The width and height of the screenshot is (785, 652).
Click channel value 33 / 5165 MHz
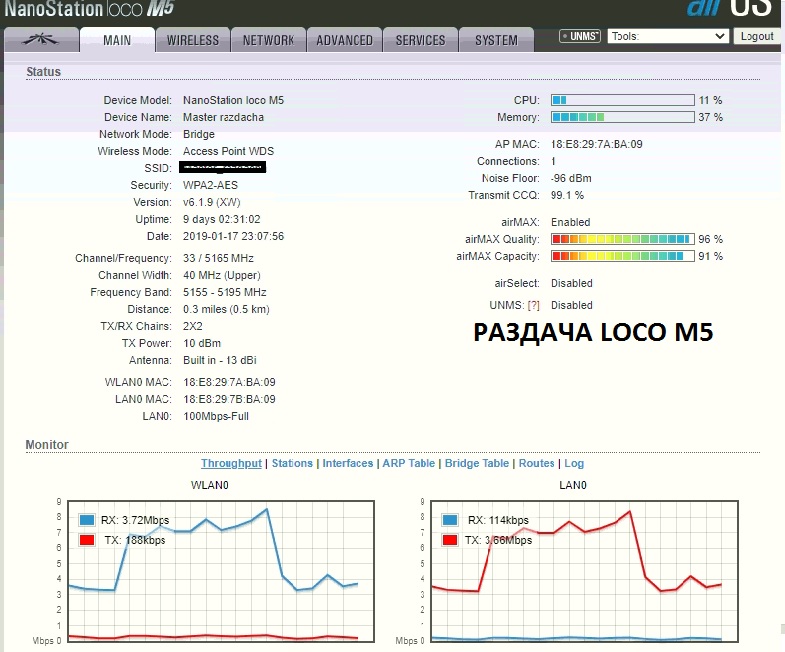click(218, 258)
